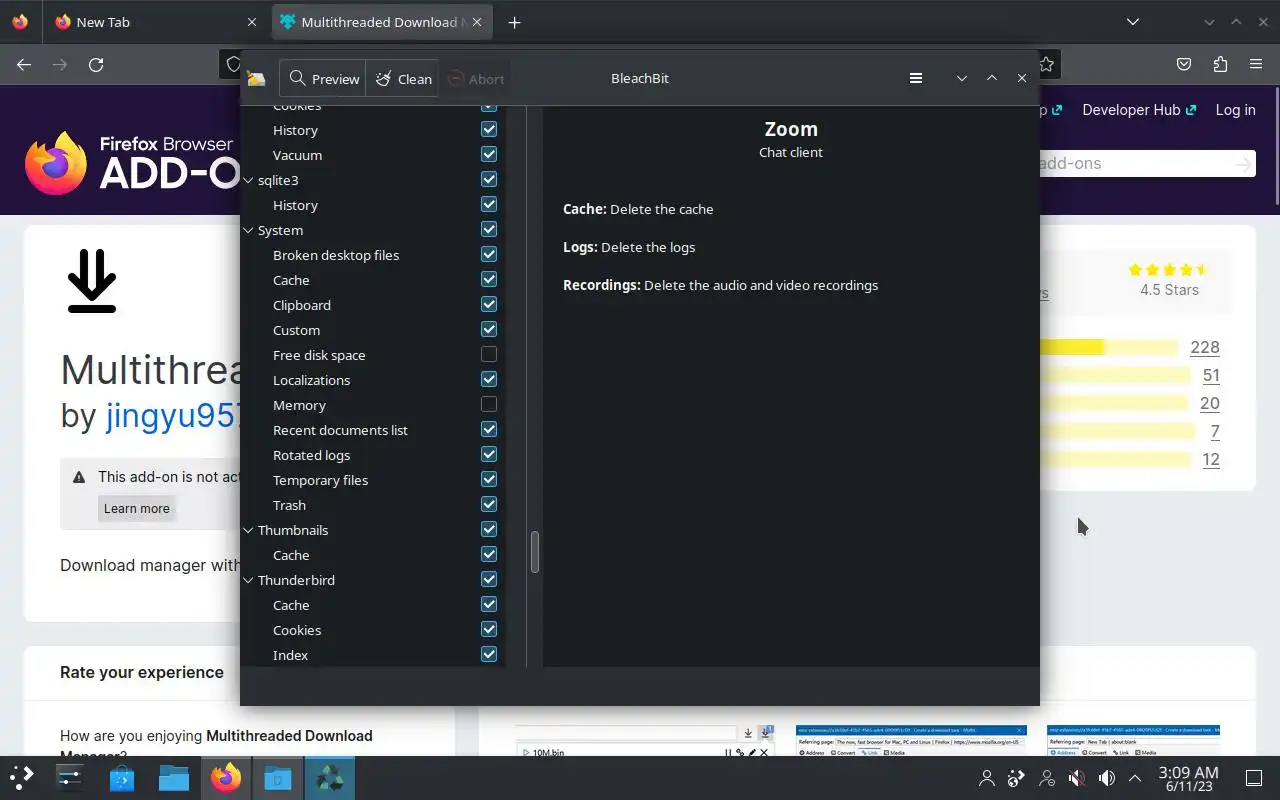The image size is (1280, 800).
Task: Open the 12 one-star reviews link
Action: 1211,459
